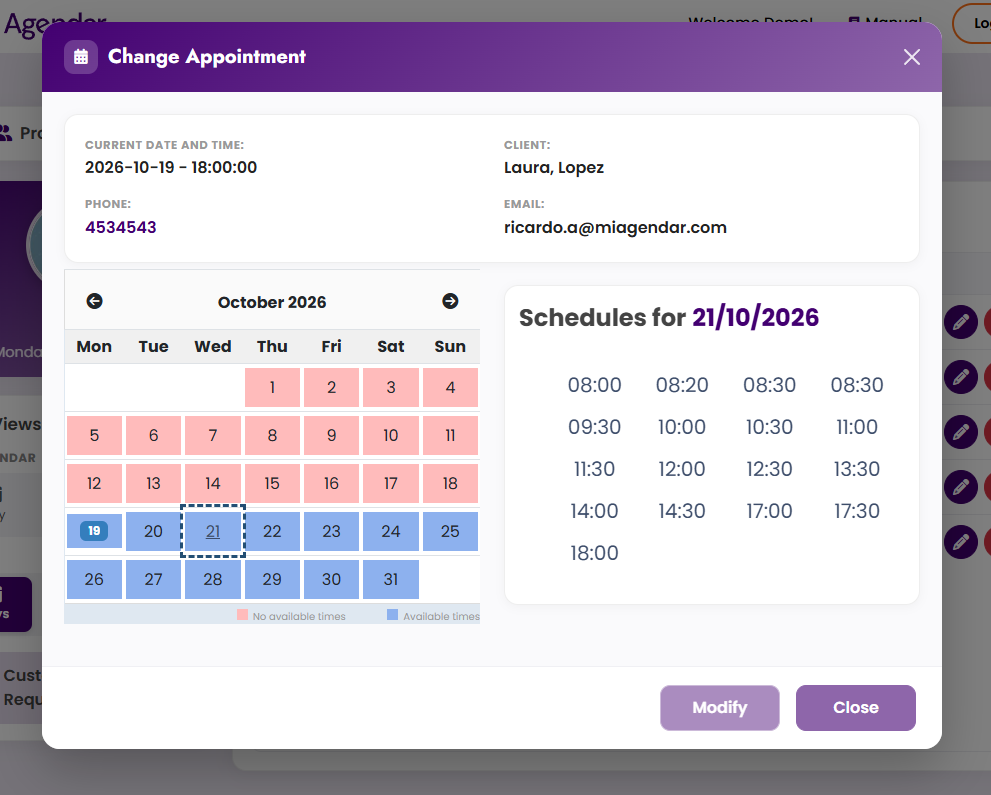Image resolution: width=991 pixels, height=795 pixels.
Task: Pick the 14:30 time slot
Action: coord(682,511)
